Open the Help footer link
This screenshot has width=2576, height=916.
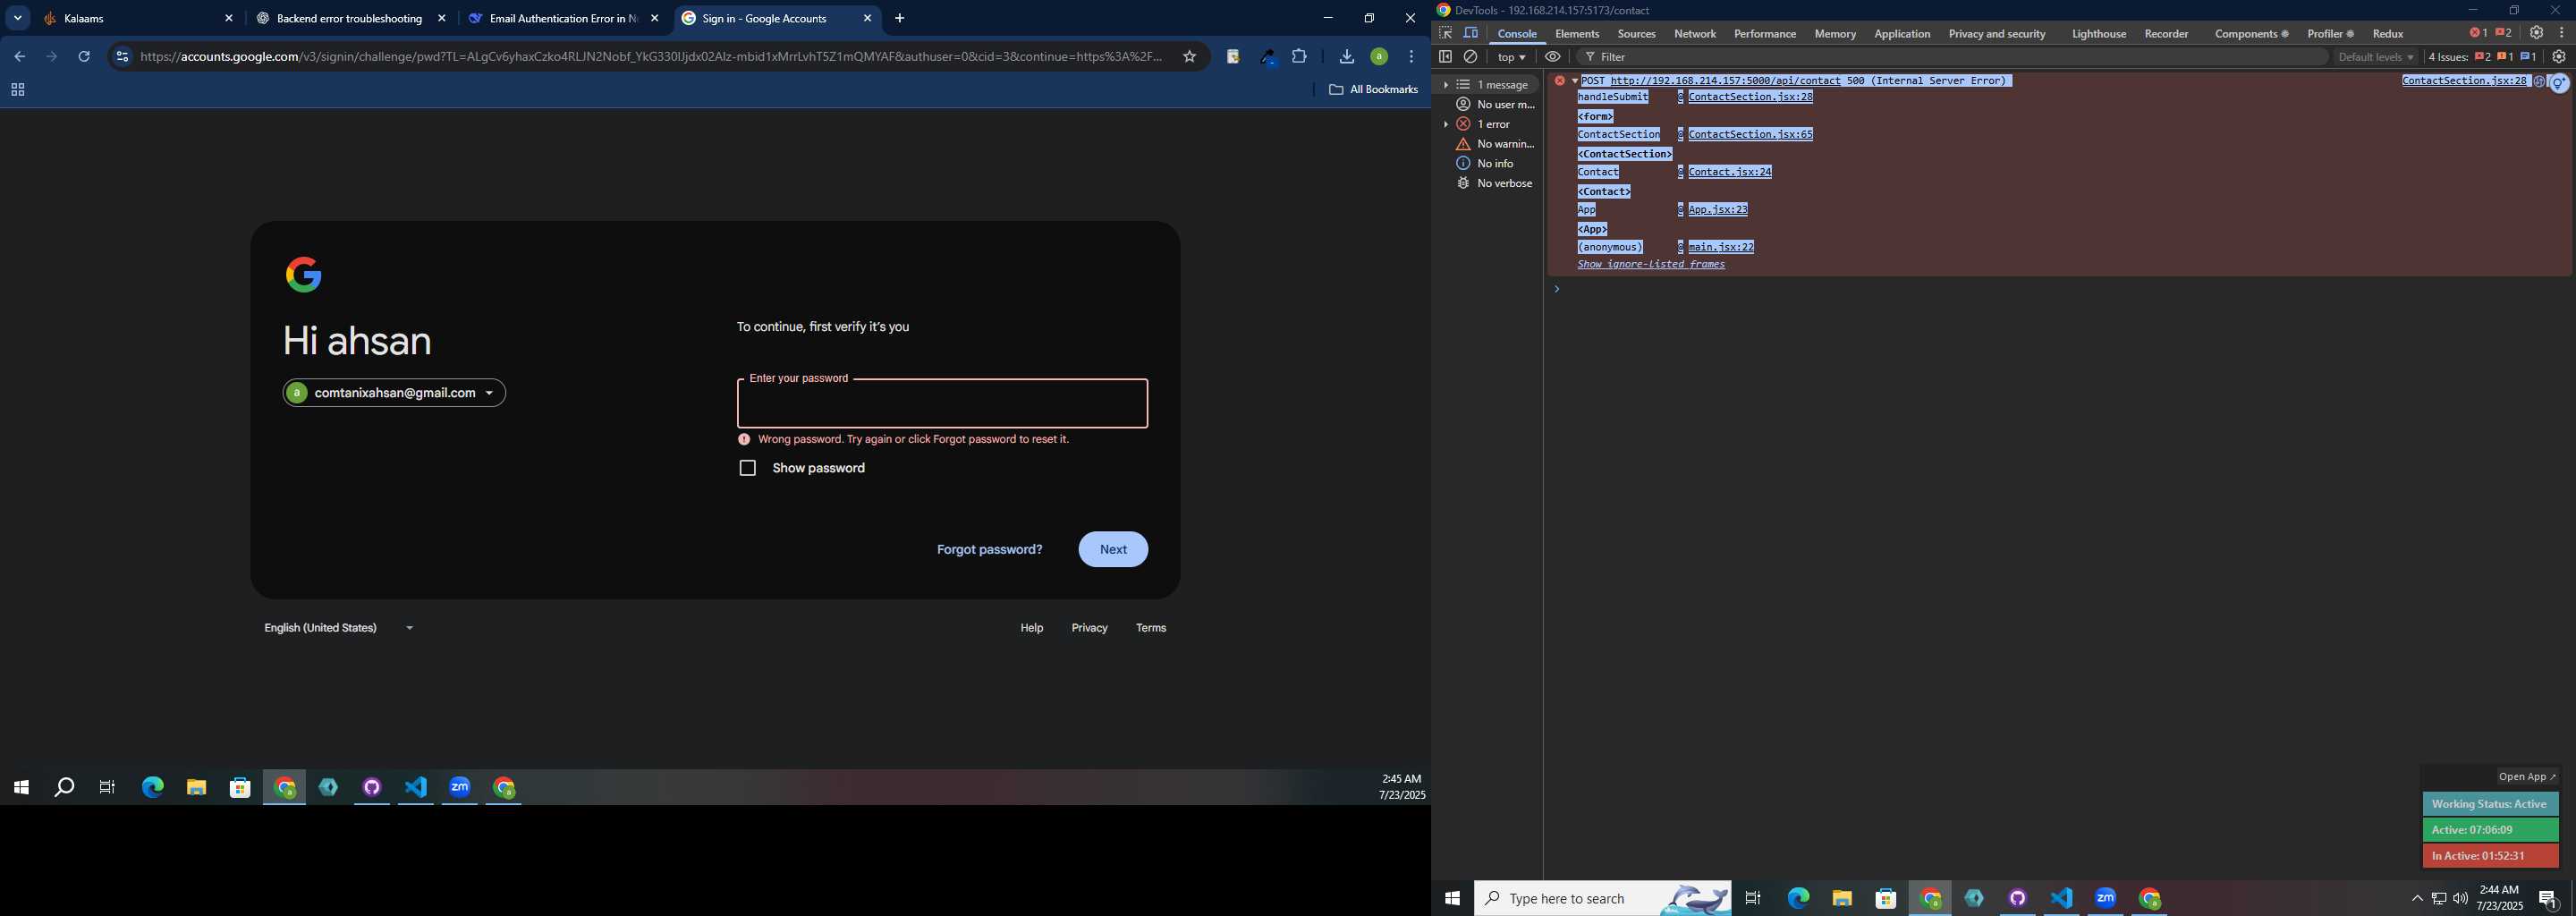click(1031, 628)
